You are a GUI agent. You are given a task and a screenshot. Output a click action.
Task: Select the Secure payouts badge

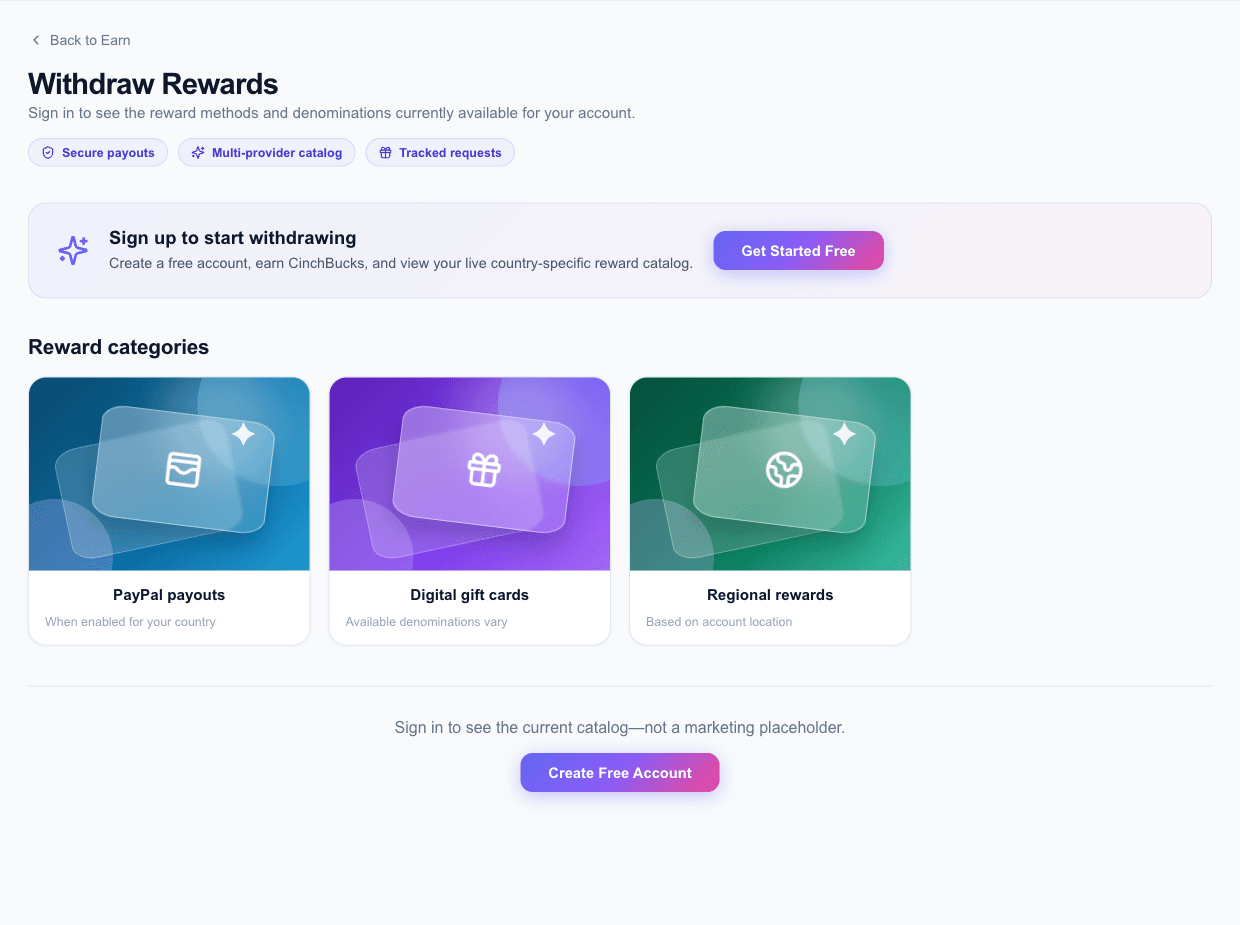98,153
